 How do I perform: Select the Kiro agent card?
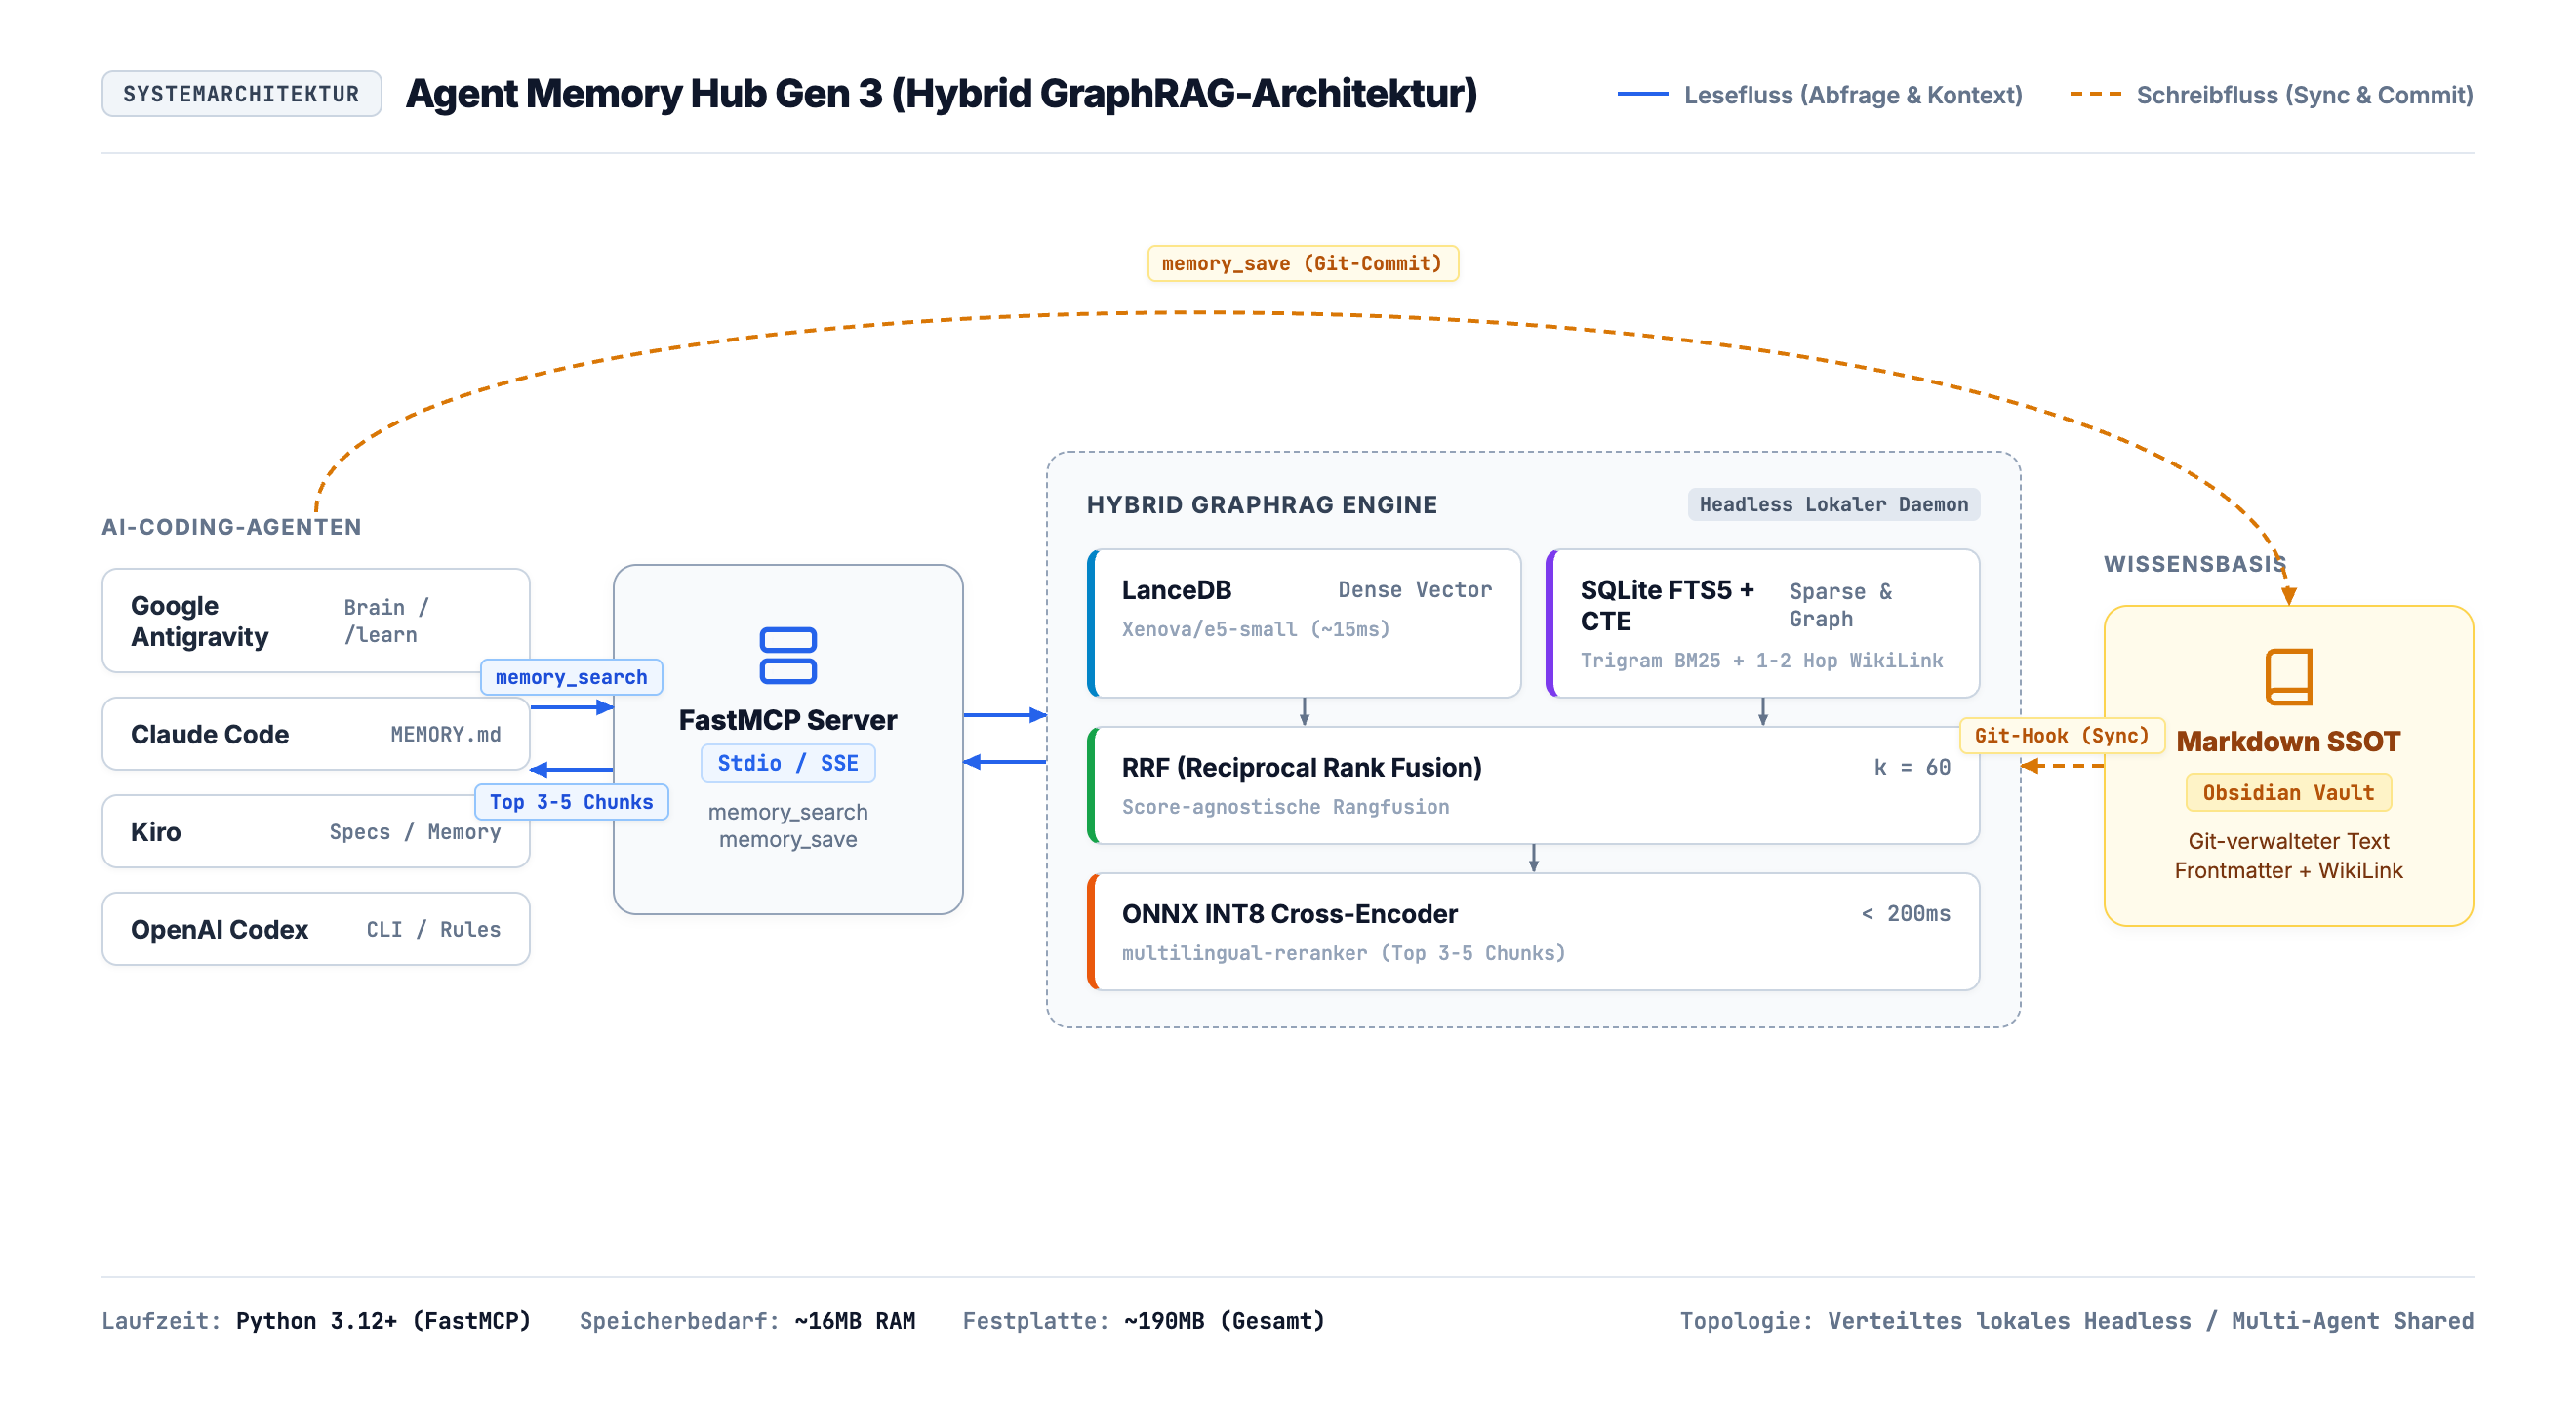coord(316,831)
